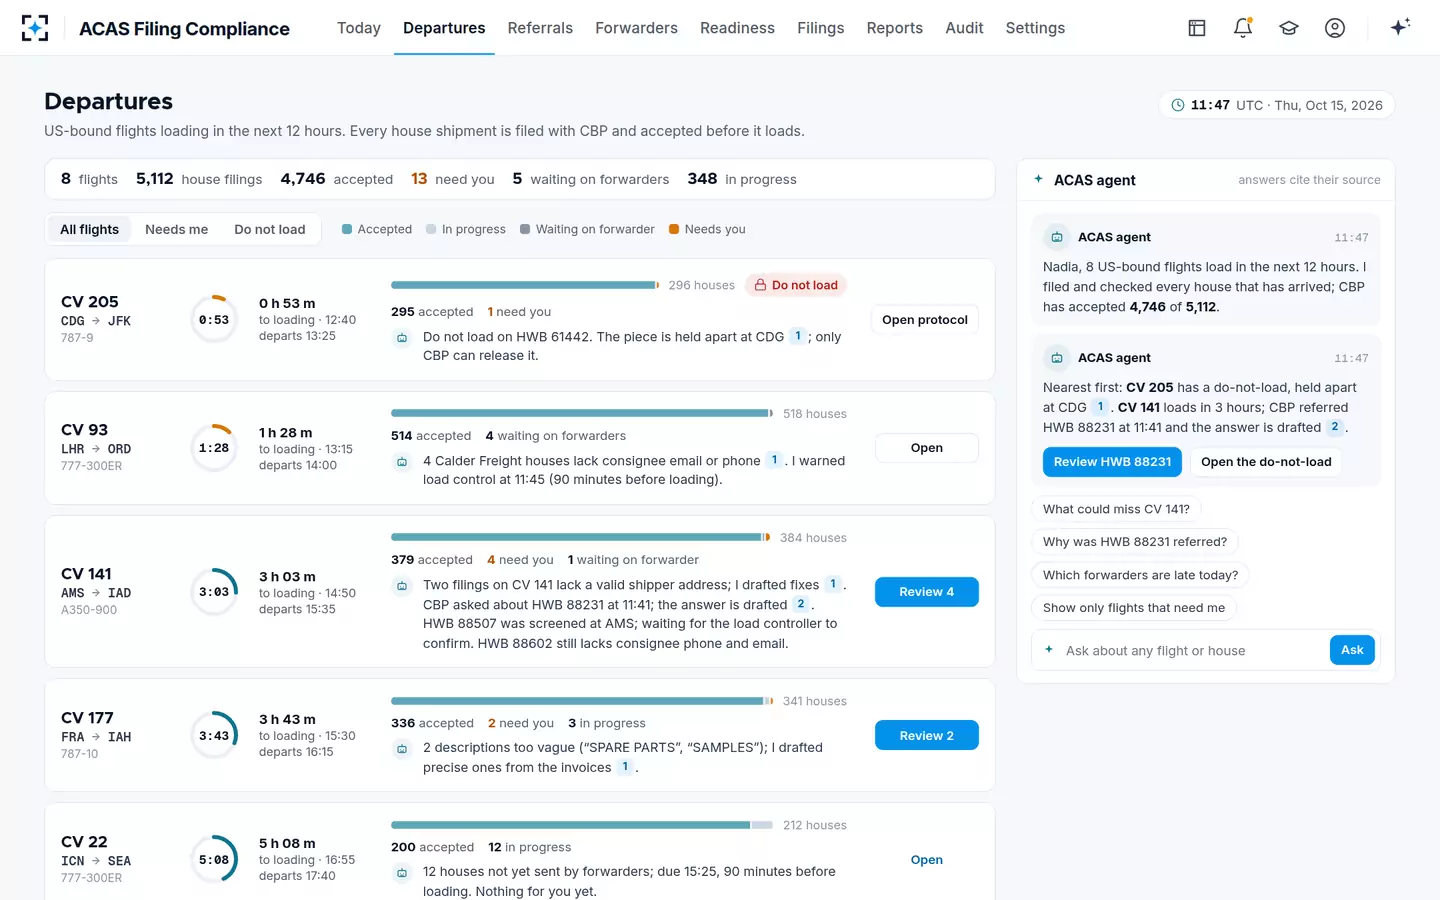Open citation 1 in CV 205 row note
Image resolution: width=1440 pixels, height=900 pixels.
[x=797, y=336]
